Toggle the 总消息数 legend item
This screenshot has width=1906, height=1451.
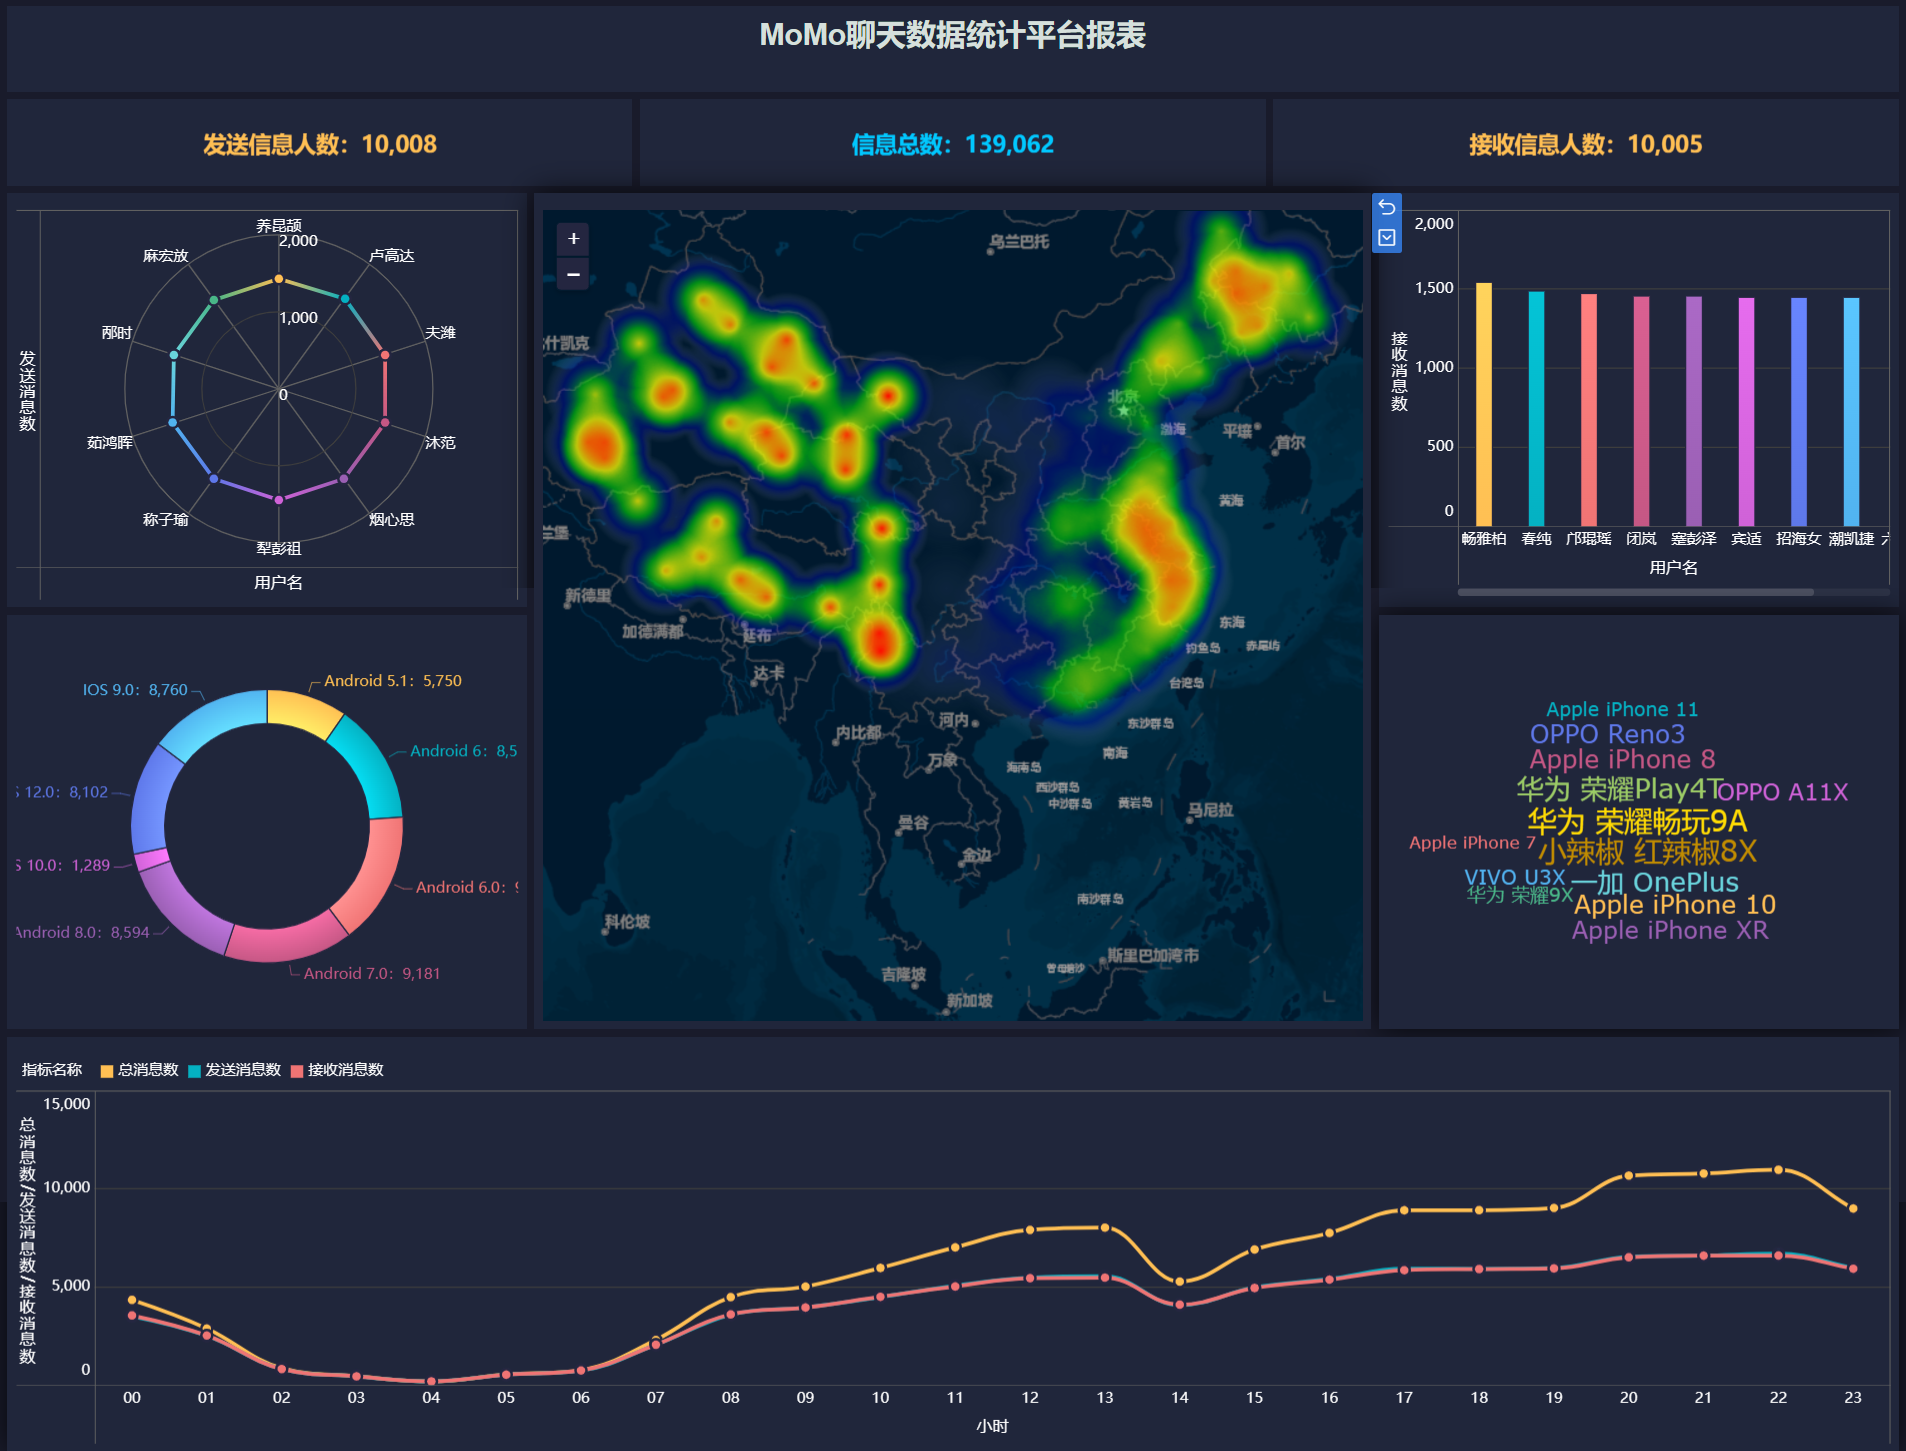[x=139, y=1070]
